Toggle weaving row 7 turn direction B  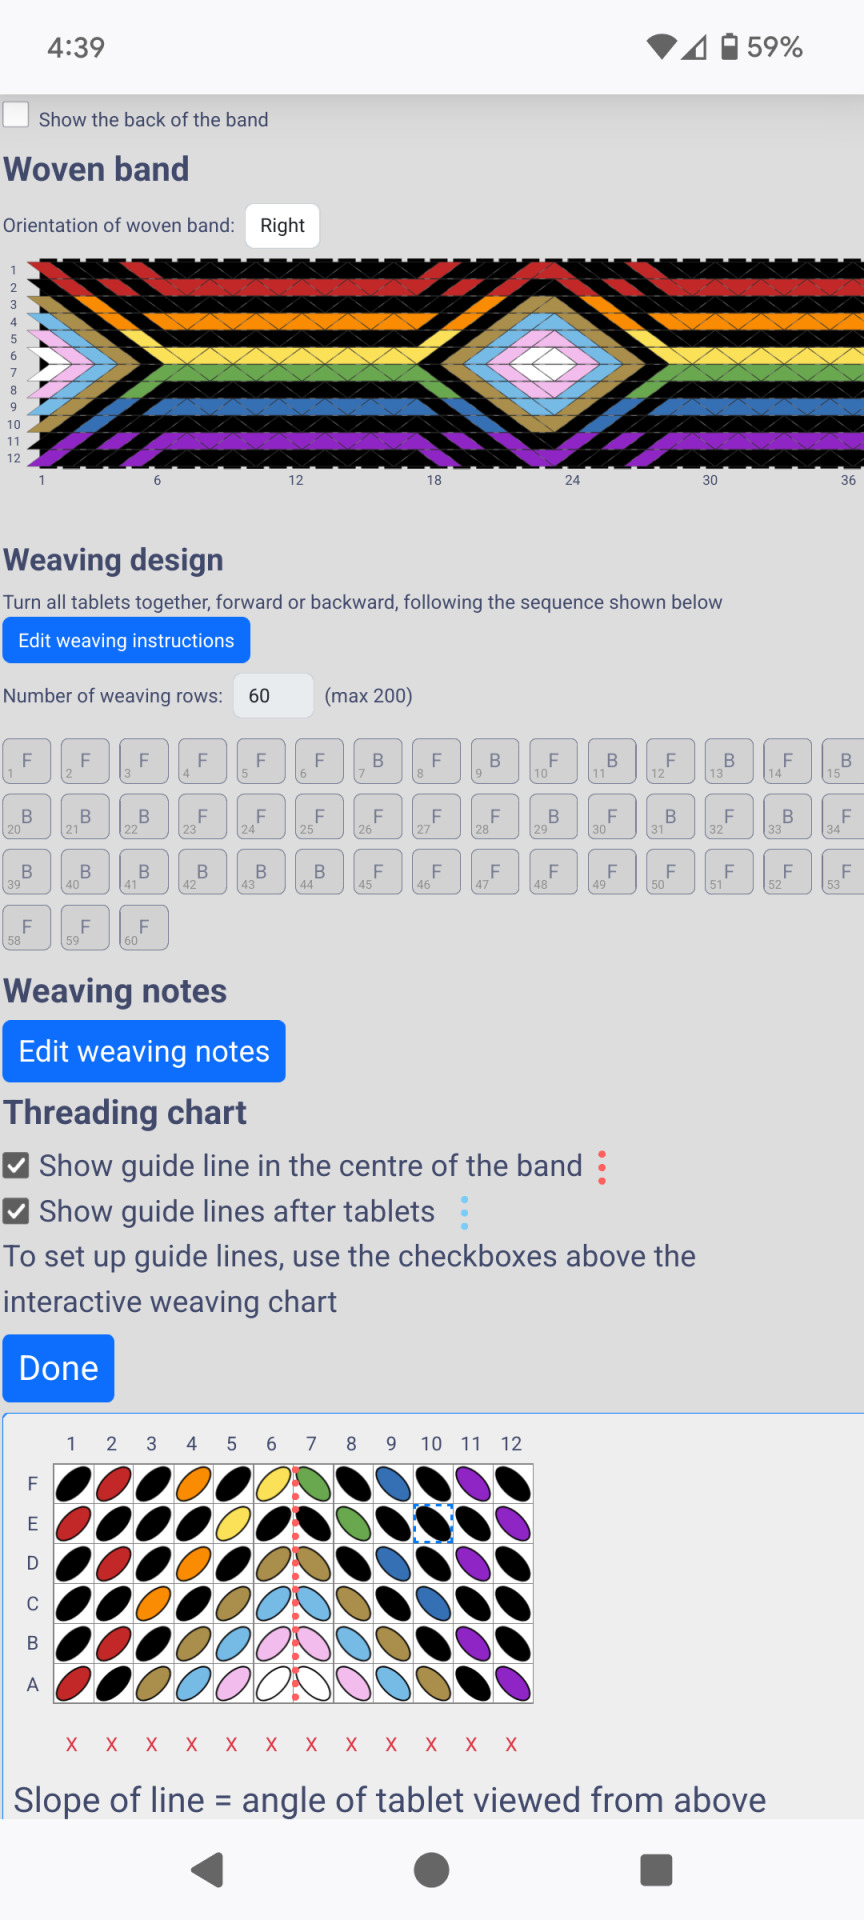(x=378, y=761)
